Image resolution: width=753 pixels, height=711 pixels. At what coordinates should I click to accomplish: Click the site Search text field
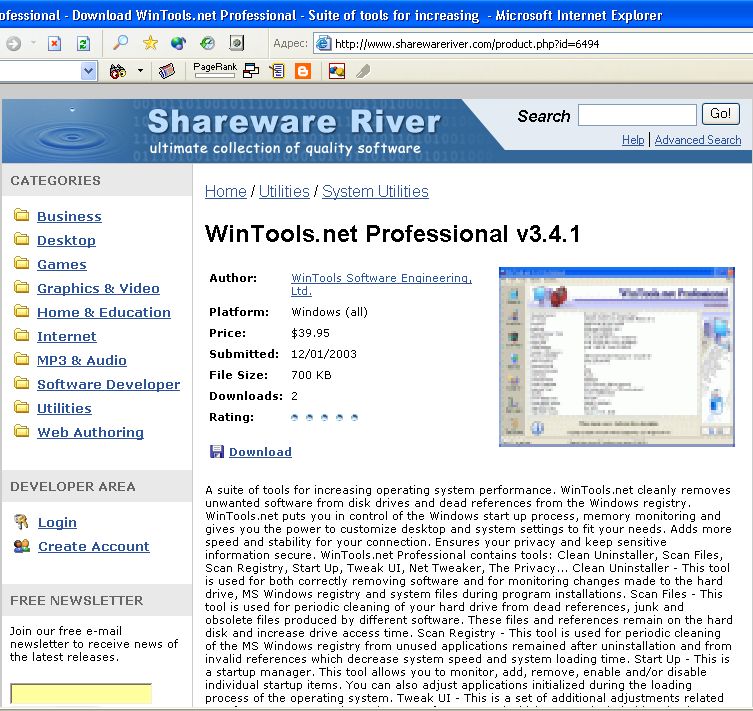click(x=637, y=115)
